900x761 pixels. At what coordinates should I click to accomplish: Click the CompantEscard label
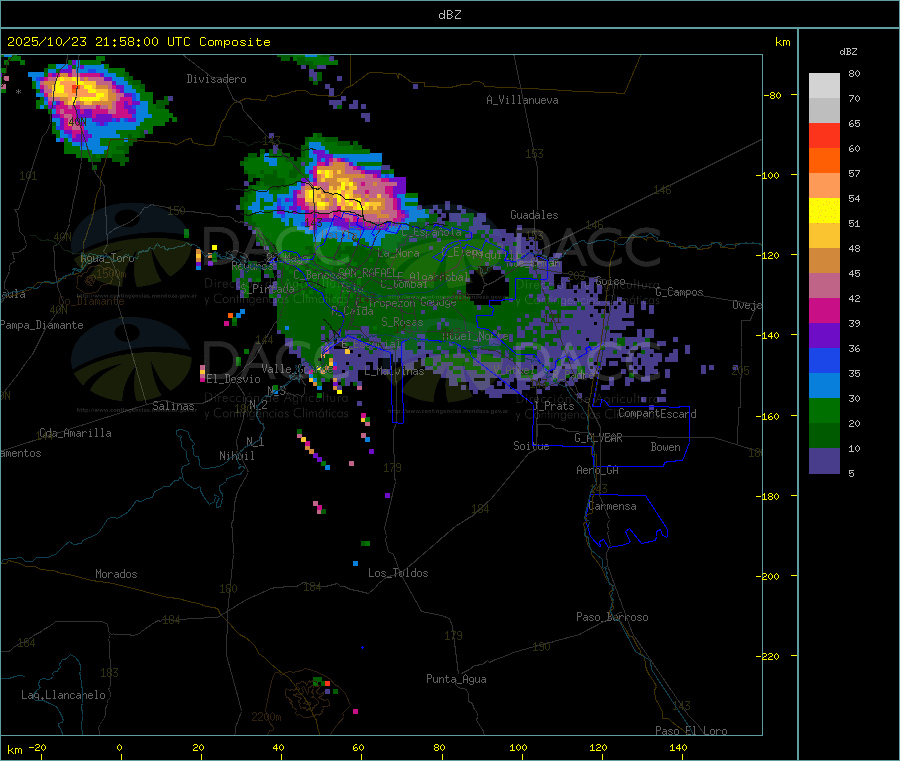point(657,413)
